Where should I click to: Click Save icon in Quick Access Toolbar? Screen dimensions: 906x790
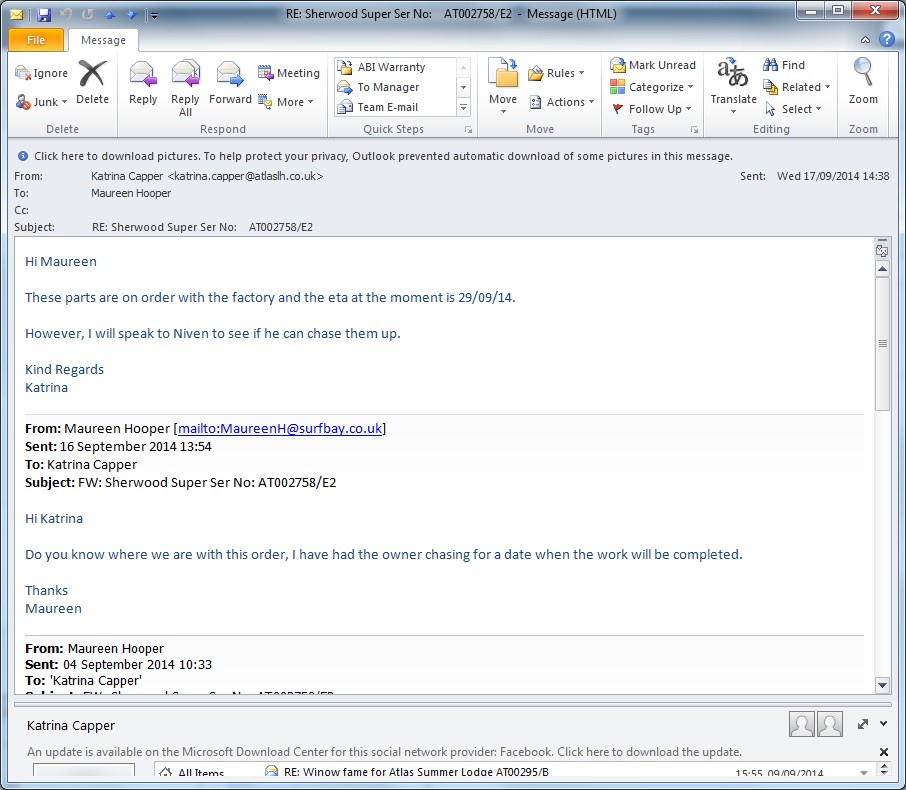(44, 14)
